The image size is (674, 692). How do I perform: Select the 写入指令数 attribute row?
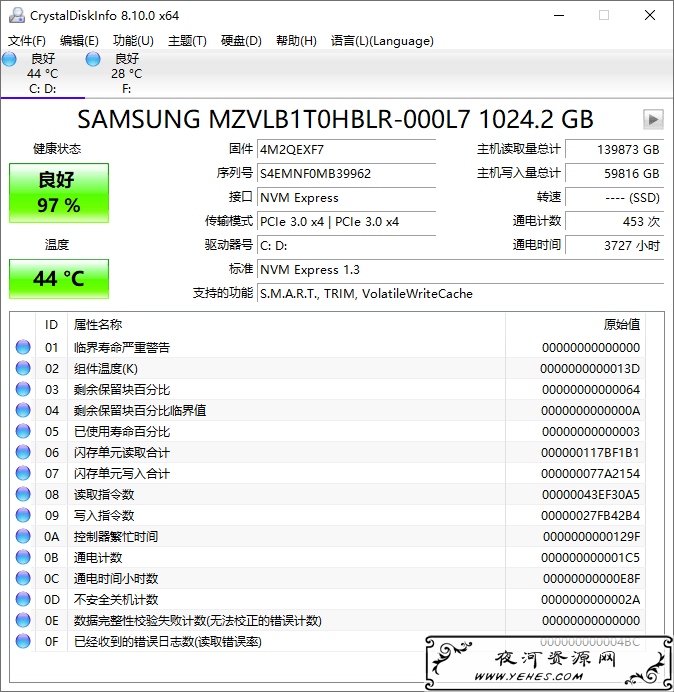point(328,515)
